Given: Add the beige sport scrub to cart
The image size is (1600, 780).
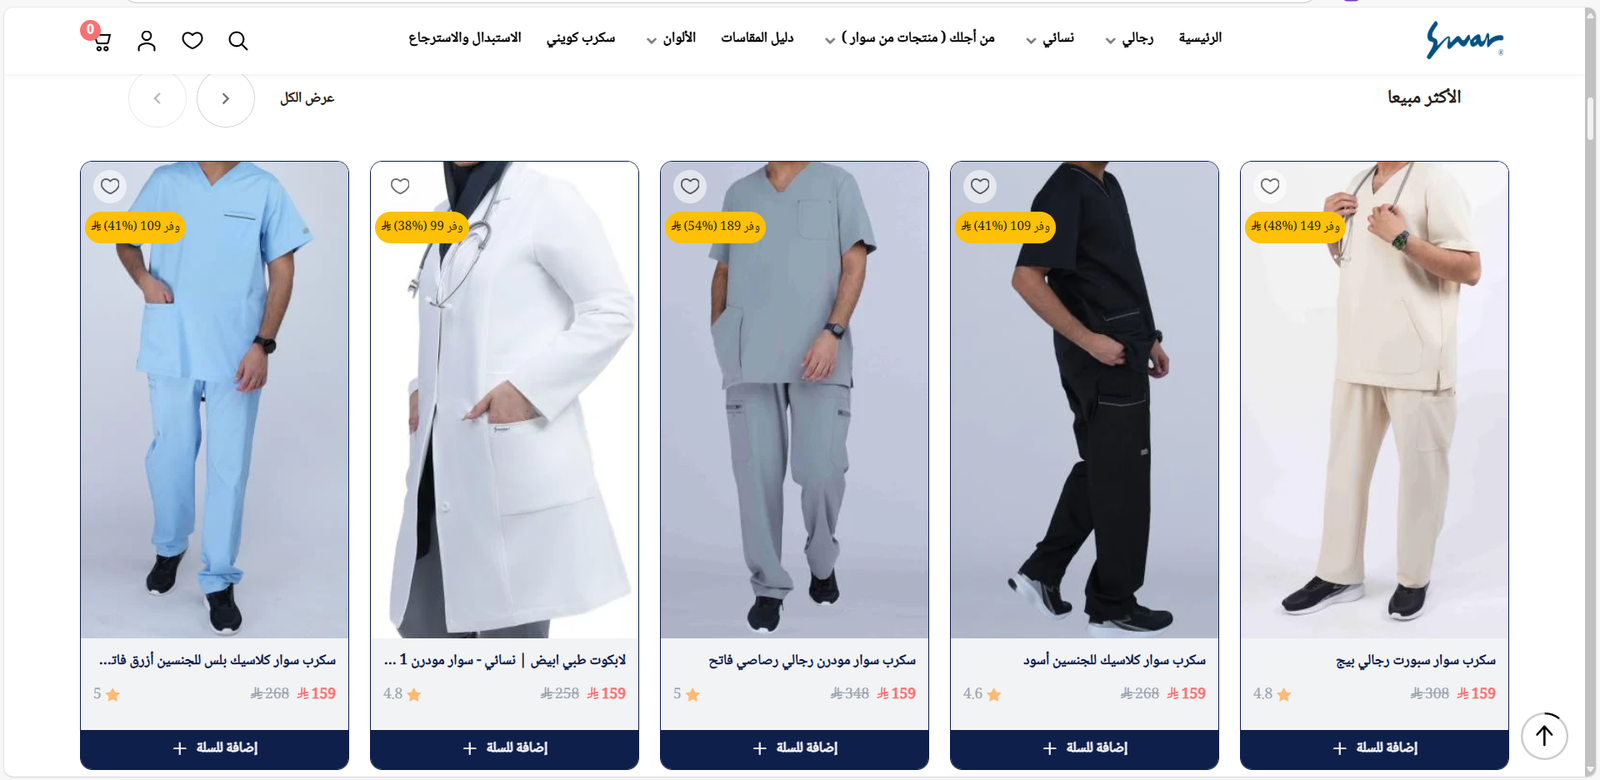Looking at the screenshot, I should (x=1374, y=748).
